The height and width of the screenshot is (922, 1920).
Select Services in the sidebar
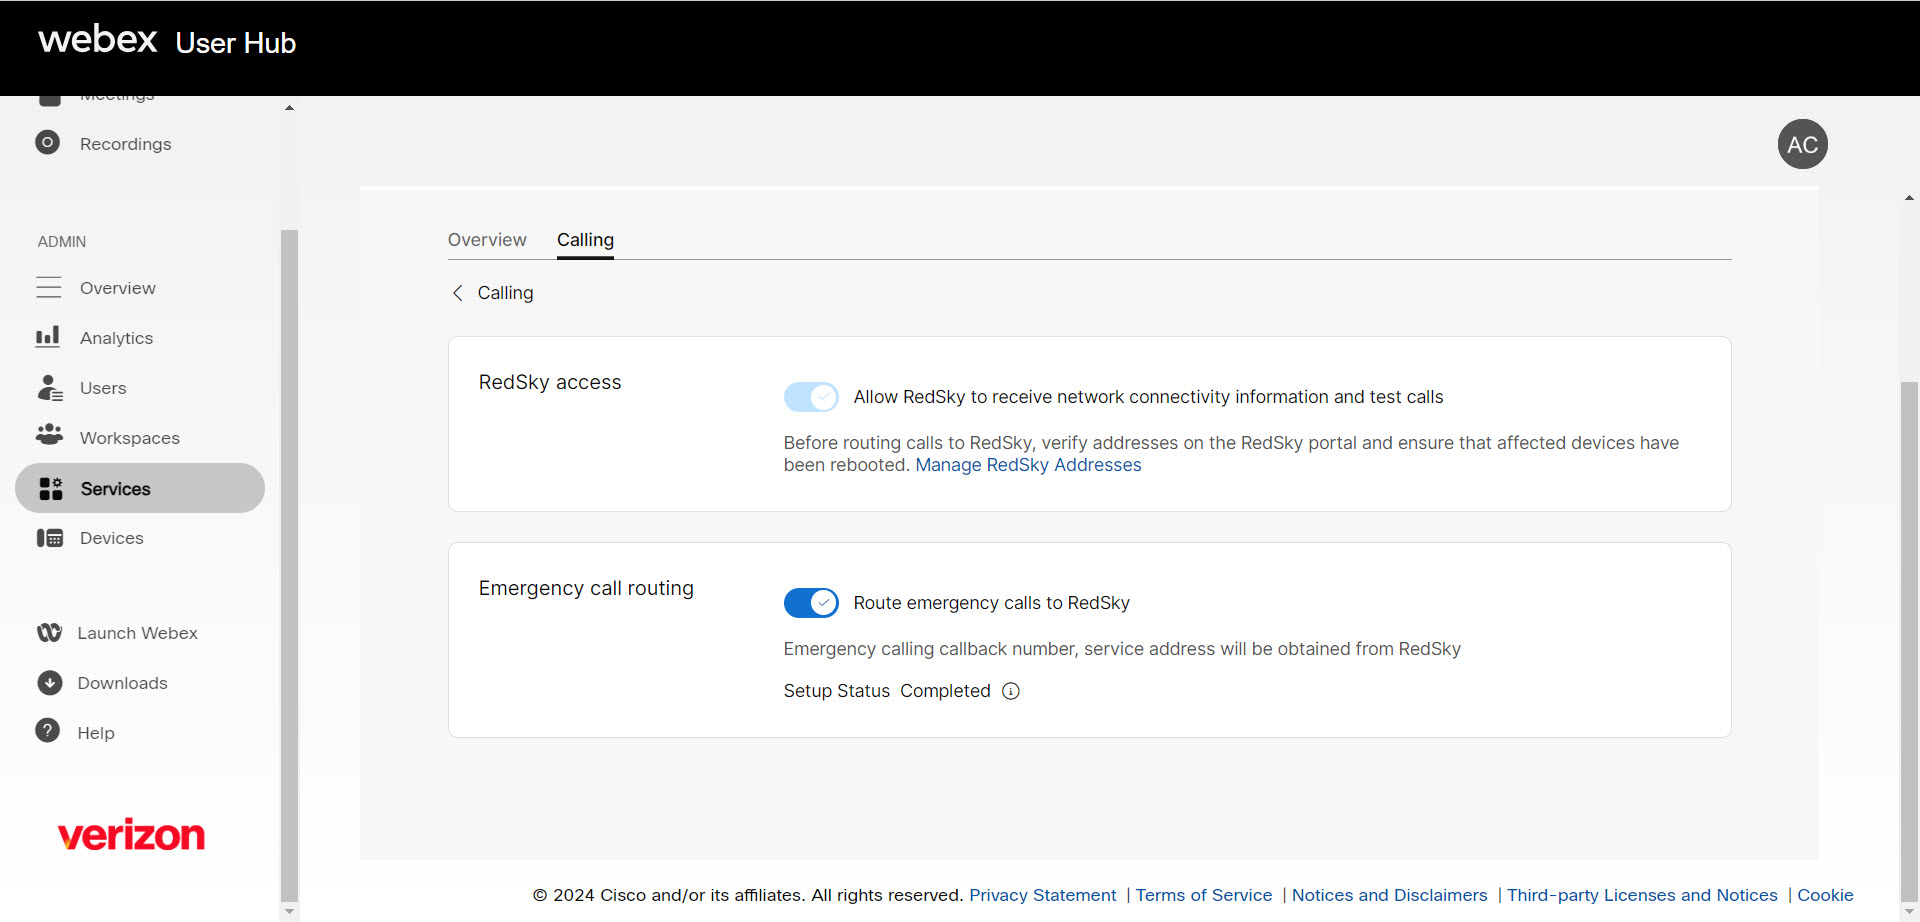tap(140, 488)
